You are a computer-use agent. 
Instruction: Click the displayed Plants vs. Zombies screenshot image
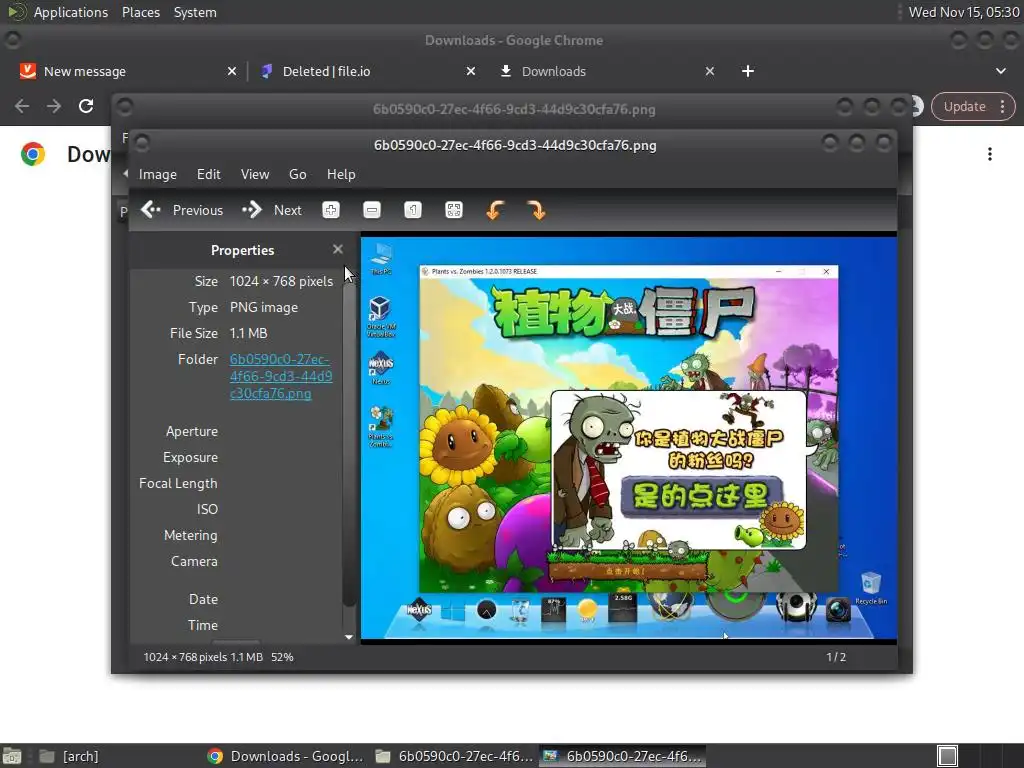click(x=628, y=438)
